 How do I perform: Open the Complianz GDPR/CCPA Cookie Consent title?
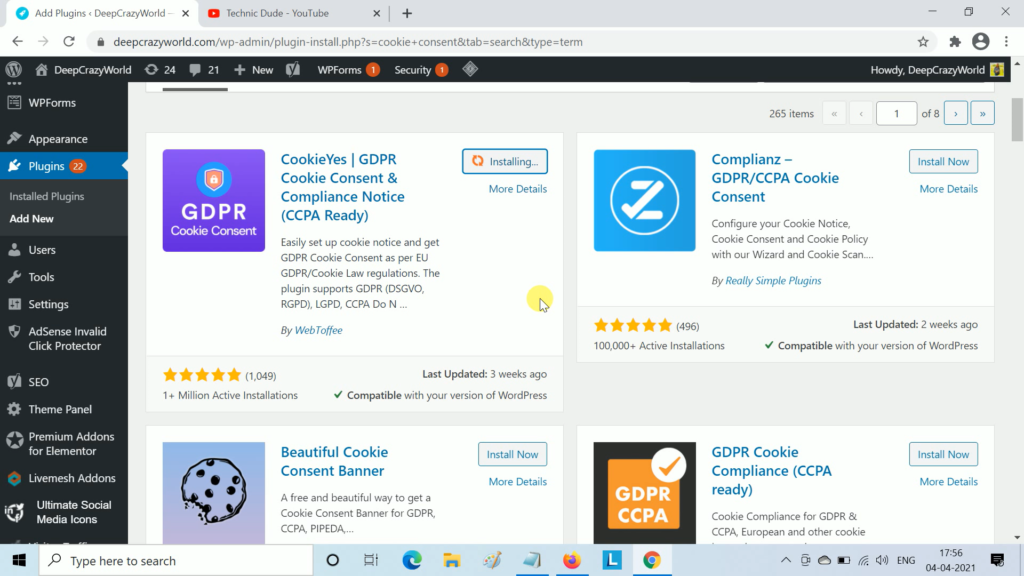point(775,178)
